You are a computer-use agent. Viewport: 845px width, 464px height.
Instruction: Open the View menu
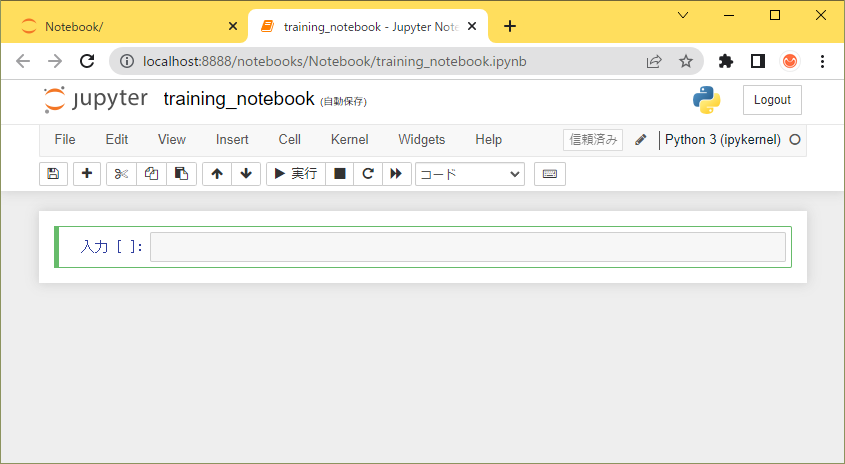(172, 140)
